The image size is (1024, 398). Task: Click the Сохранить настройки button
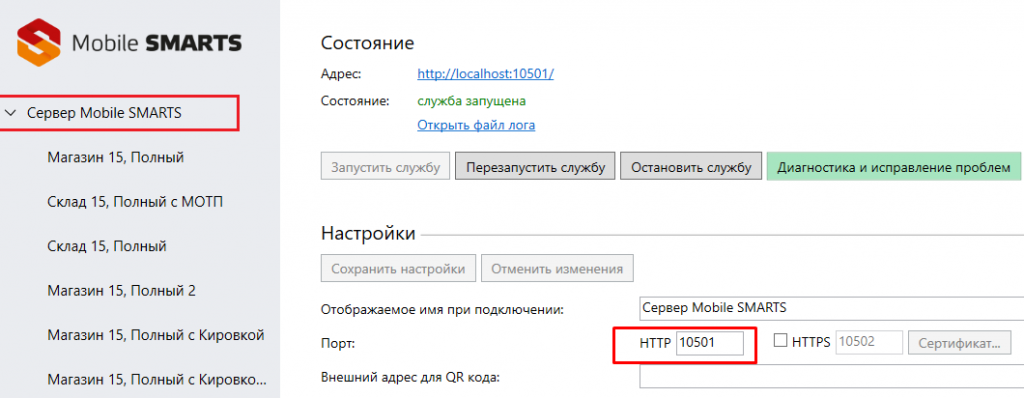[398, 269]
